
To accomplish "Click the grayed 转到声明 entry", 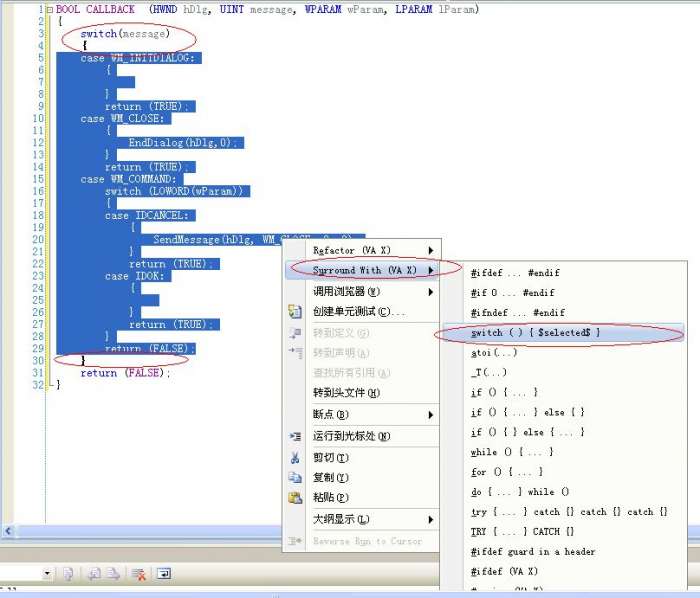I will pos(362,353).
